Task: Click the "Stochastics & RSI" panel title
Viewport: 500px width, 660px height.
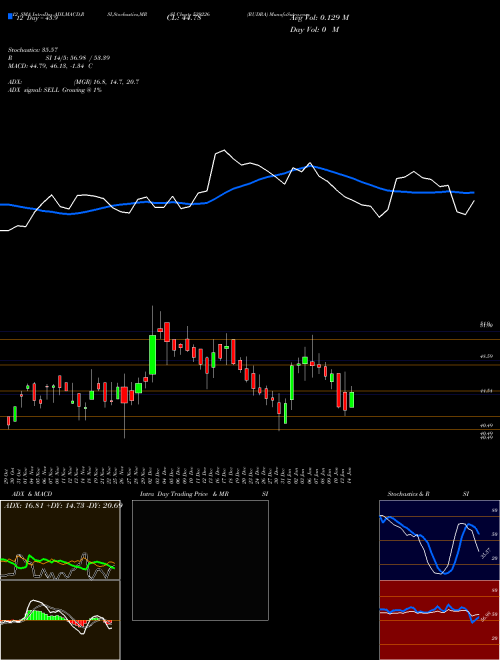Action: coord(428,494)
